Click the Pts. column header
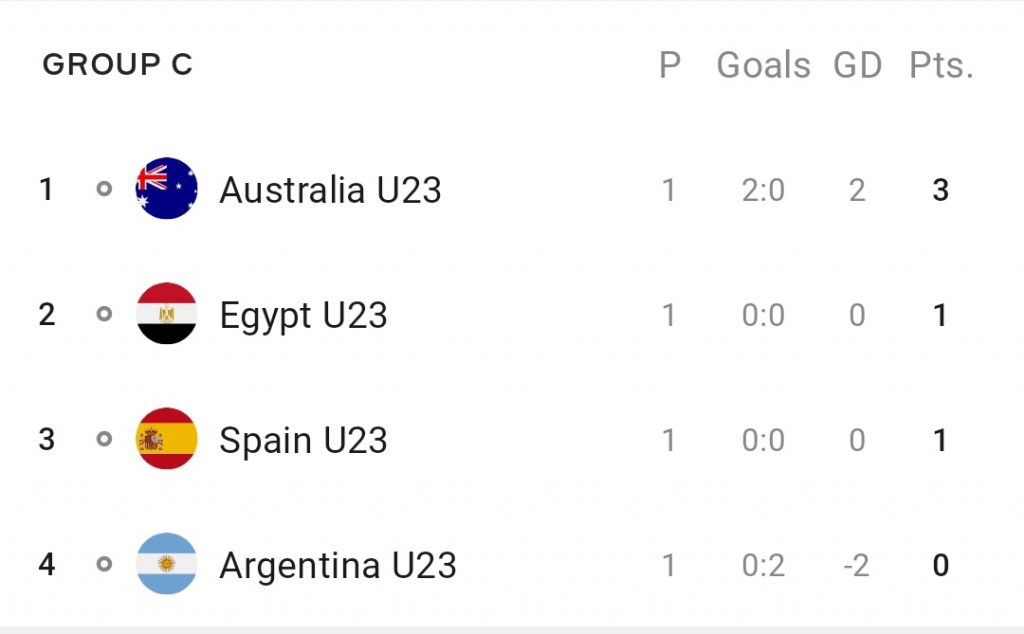The image size is (1024, 634). 941,66
